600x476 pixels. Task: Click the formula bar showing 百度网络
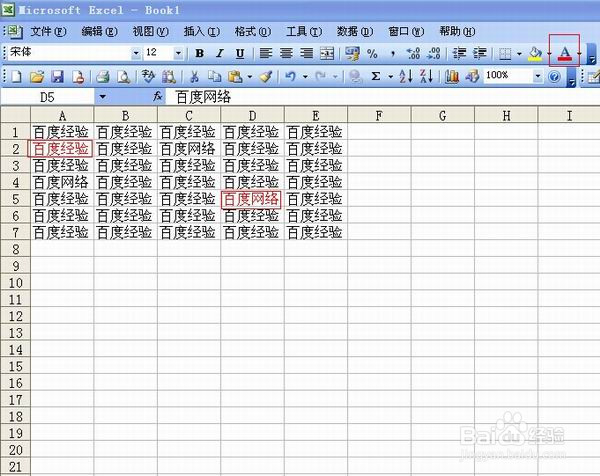click(383, 97)
